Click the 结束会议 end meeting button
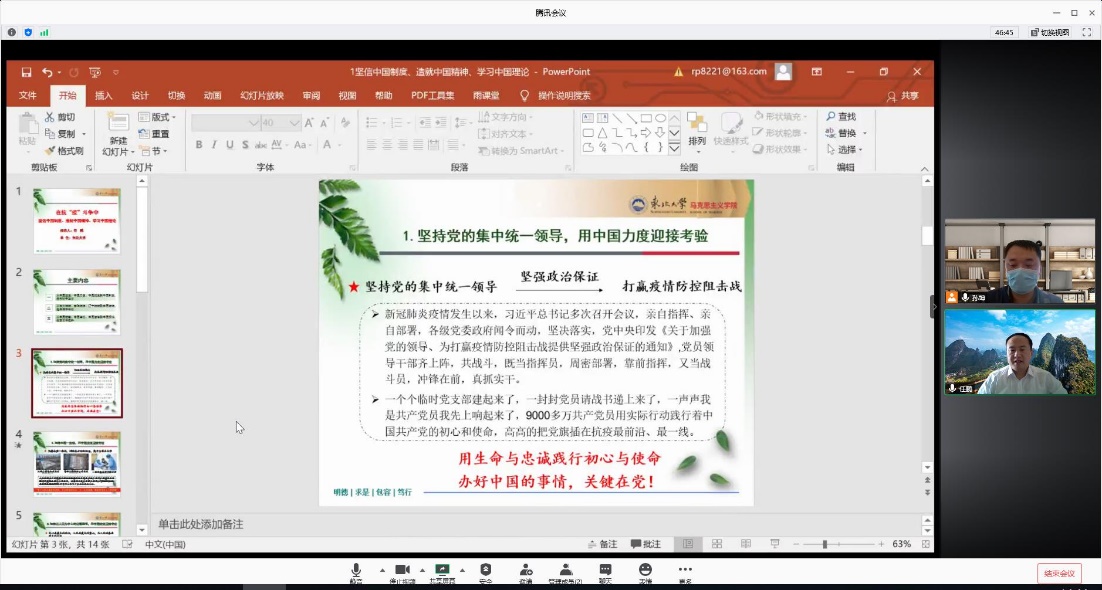Image resolution: width=1102 pixels, height=590 pixels. click(x=1058, y=573)
